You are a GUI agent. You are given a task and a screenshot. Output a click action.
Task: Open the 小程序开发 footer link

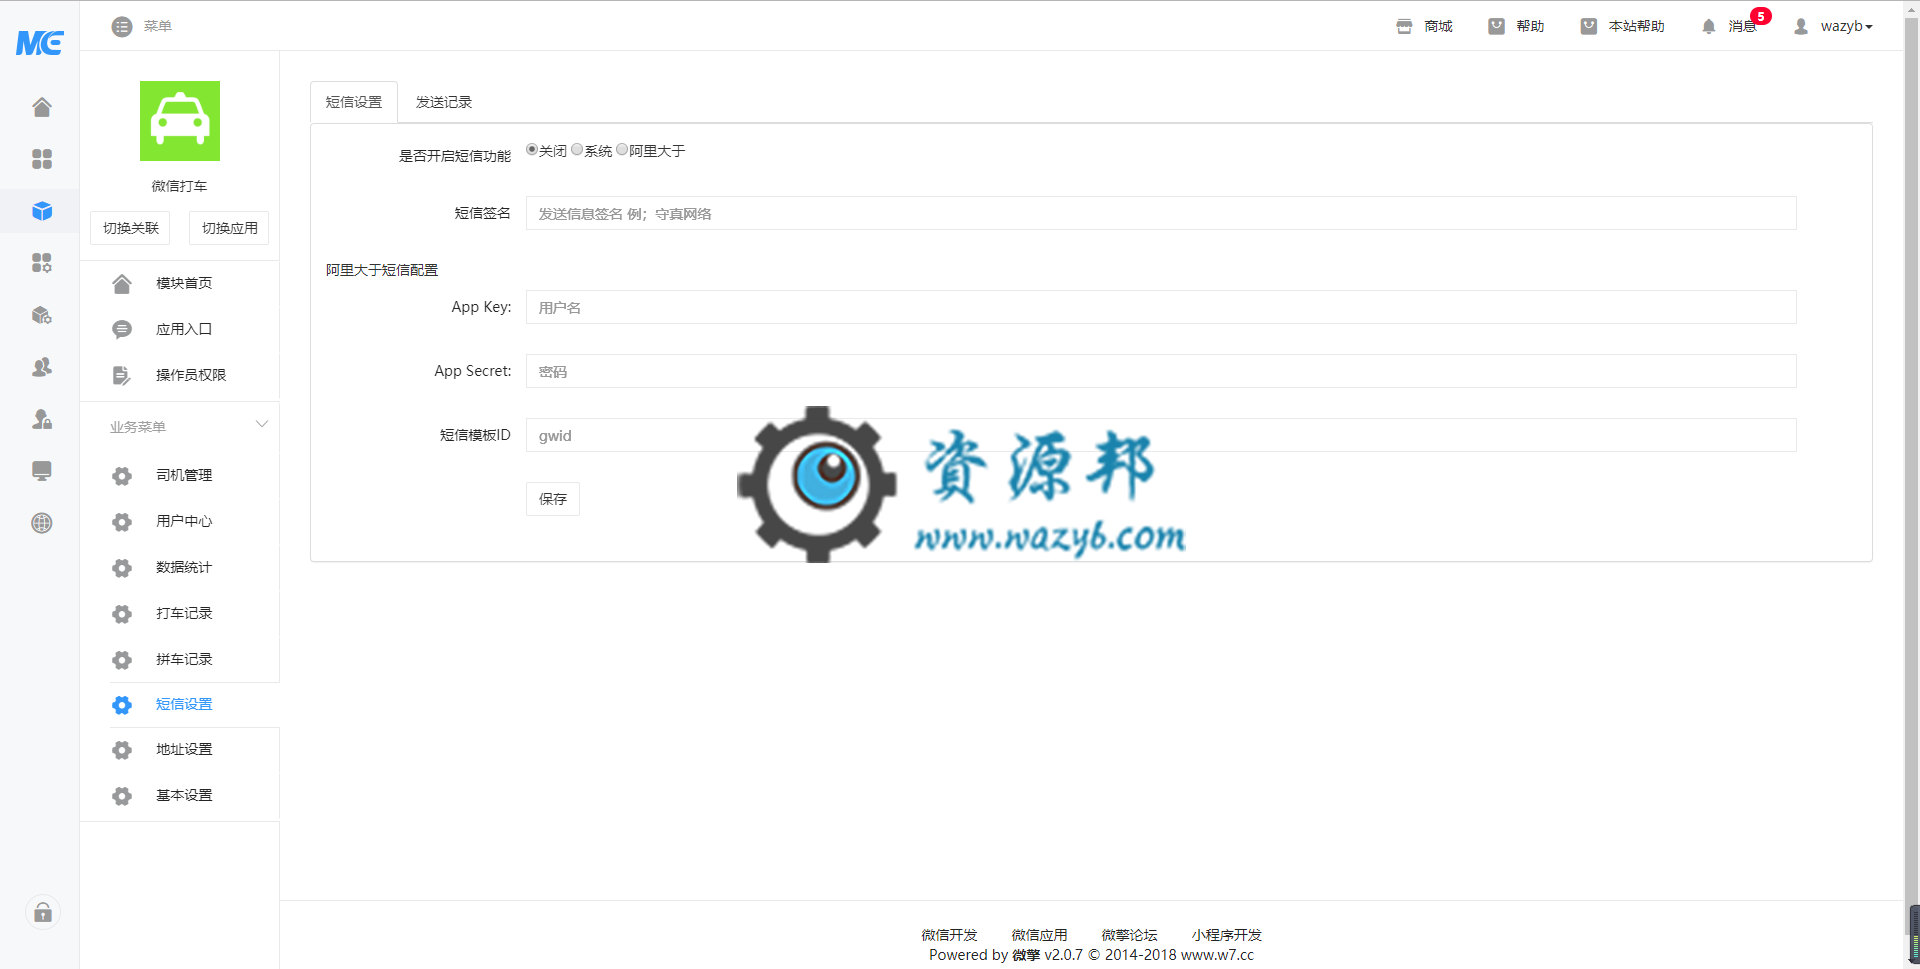[1226, 935]
